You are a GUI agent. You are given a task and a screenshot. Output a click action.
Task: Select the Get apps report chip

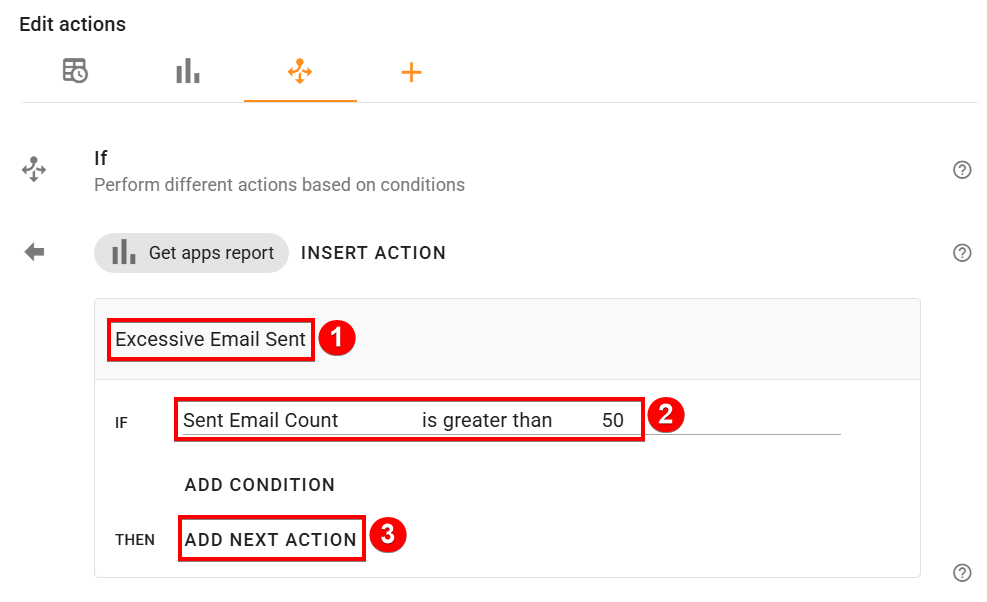(191, 253)
